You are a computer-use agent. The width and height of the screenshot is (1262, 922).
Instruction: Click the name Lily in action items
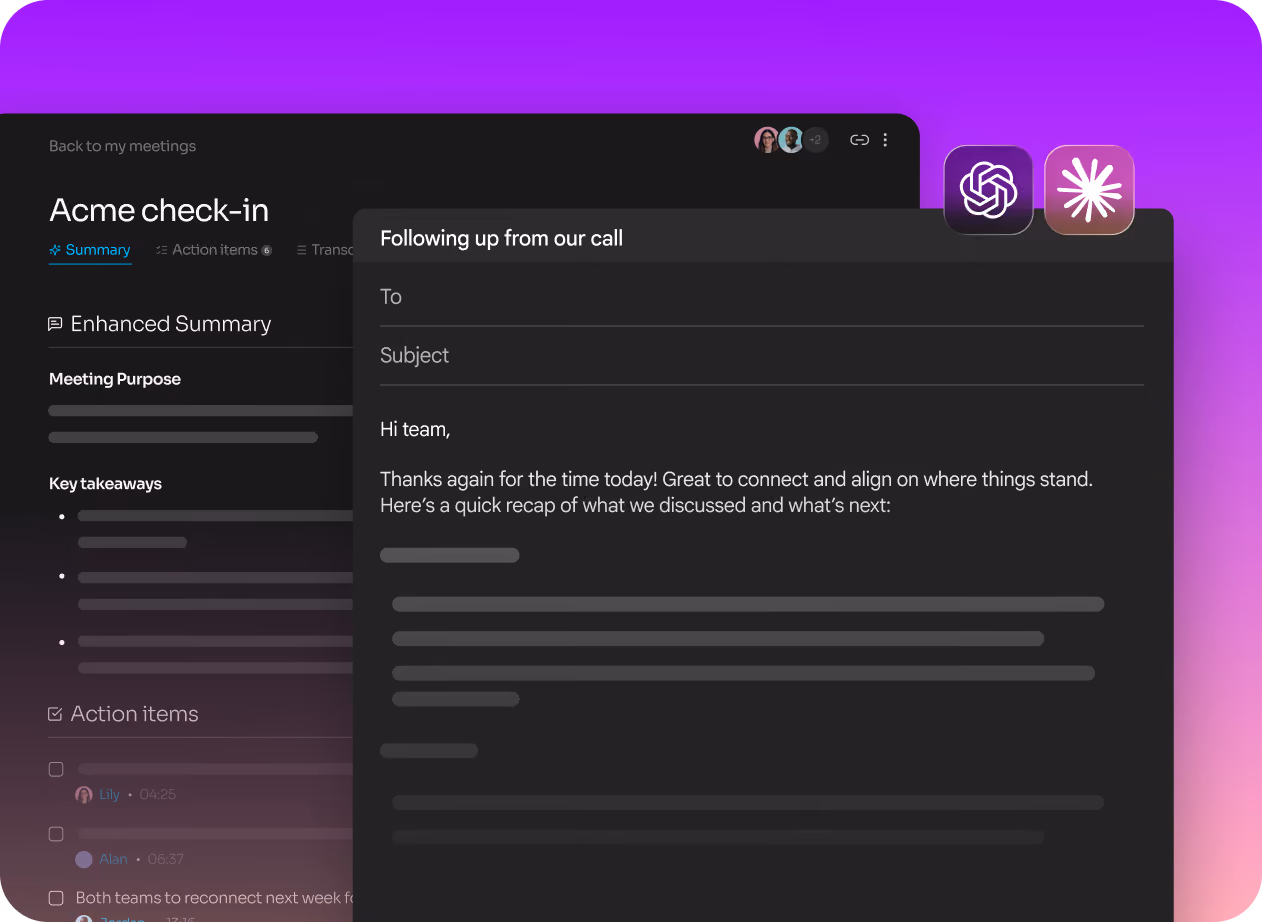[x=109, y=795]
